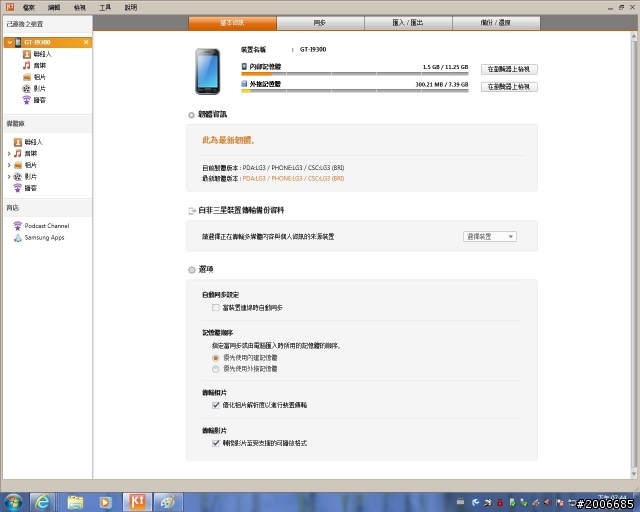Open the Tools (工具) menu
The width and height of the screenshot is (640, 512).
coord(105,8)
